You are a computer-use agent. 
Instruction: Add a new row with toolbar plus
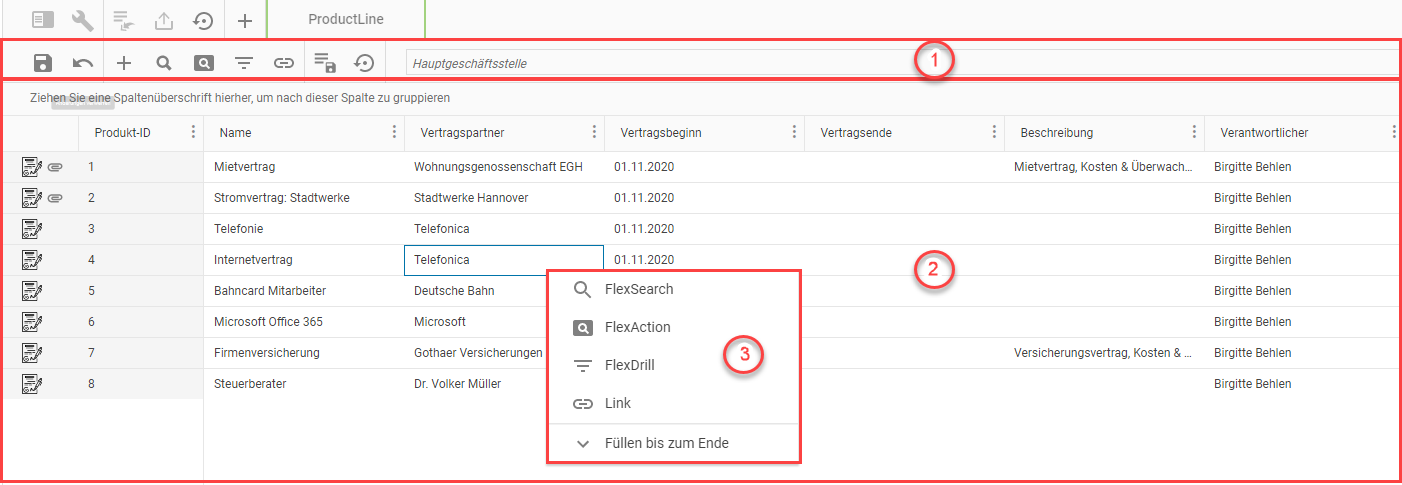tap(124, 63)
